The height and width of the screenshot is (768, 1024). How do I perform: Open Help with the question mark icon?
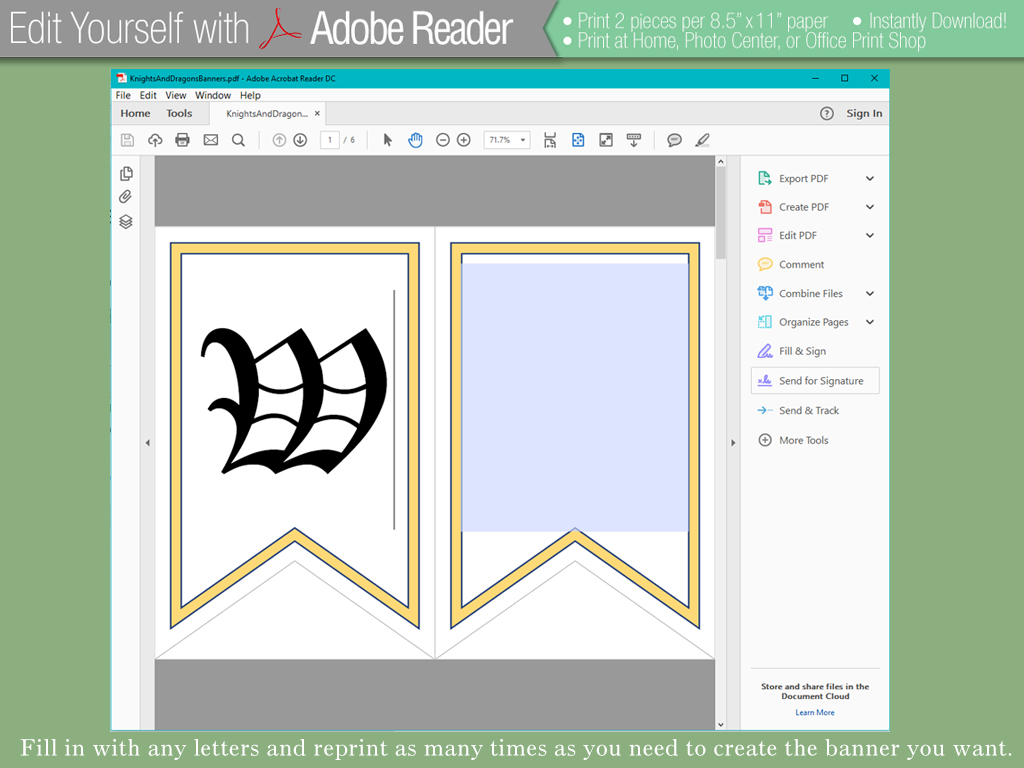pyautogui.click(x=827, y=114)
